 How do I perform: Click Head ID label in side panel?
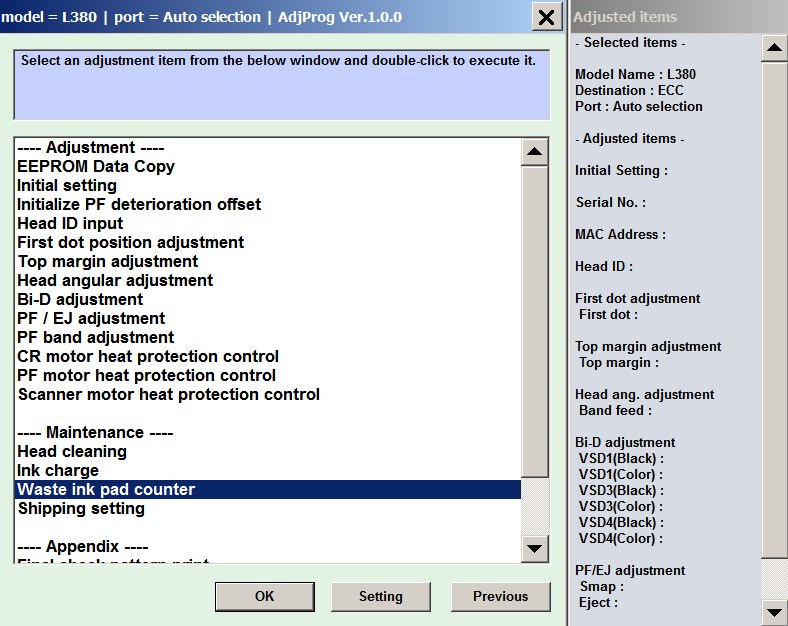pyautogui.click(x=604, y=266)
